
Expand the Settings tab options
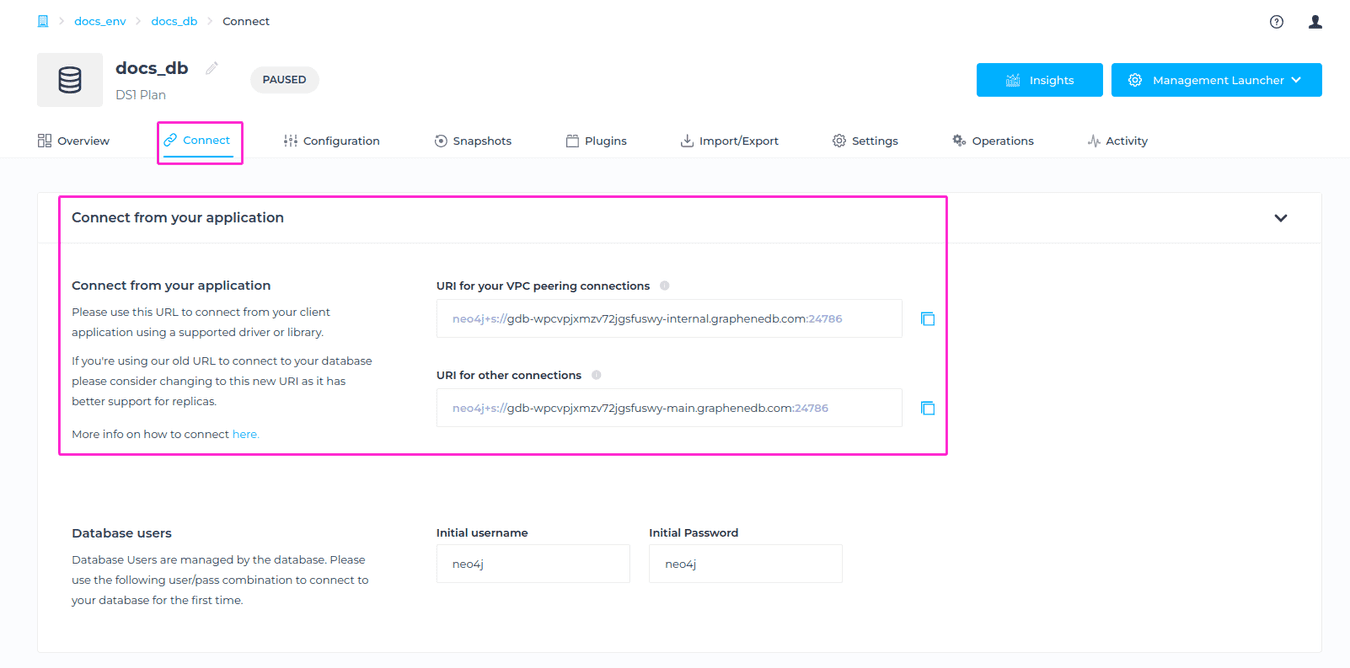click(865, 141)
